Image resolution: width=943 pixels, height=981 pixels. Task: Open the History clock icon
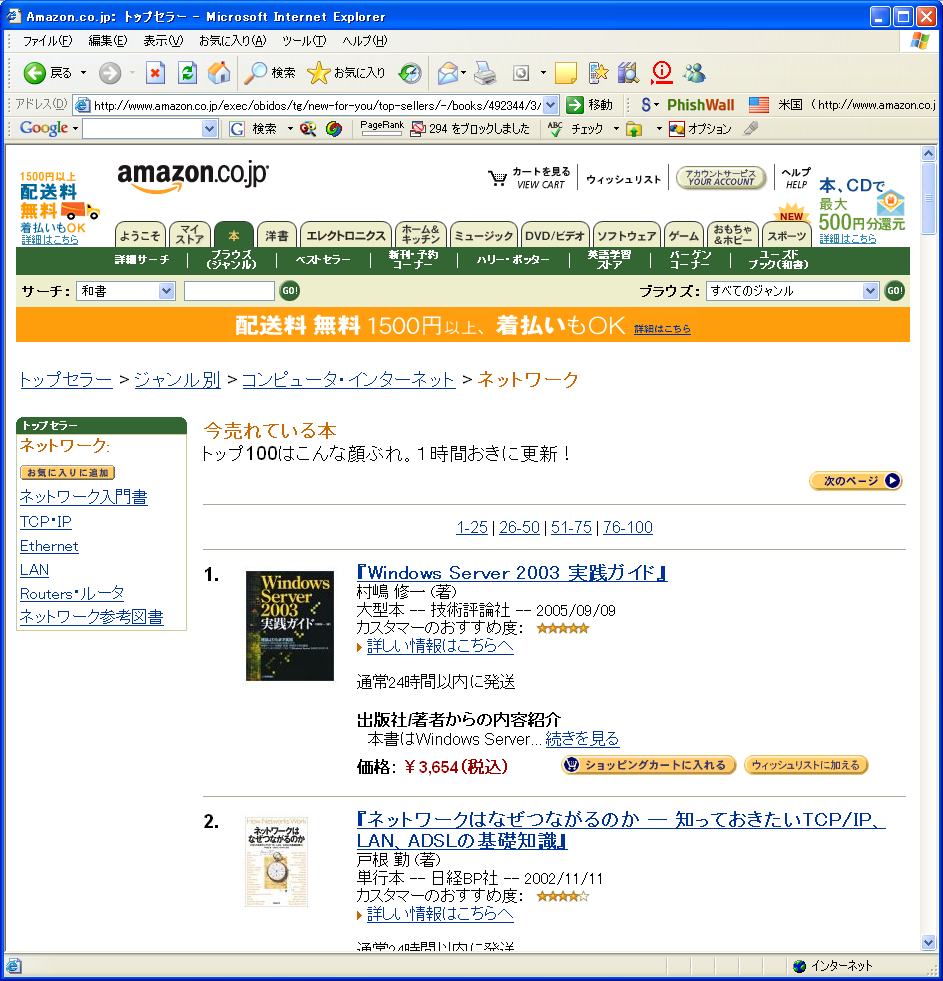410,73
